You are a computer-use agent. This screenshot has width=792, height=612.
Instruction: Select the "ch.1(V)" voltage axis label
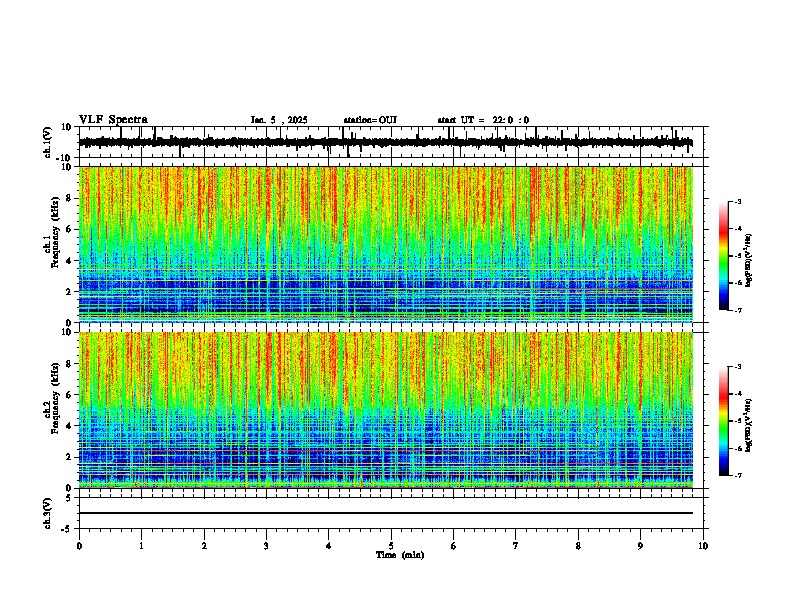(48, 142)
